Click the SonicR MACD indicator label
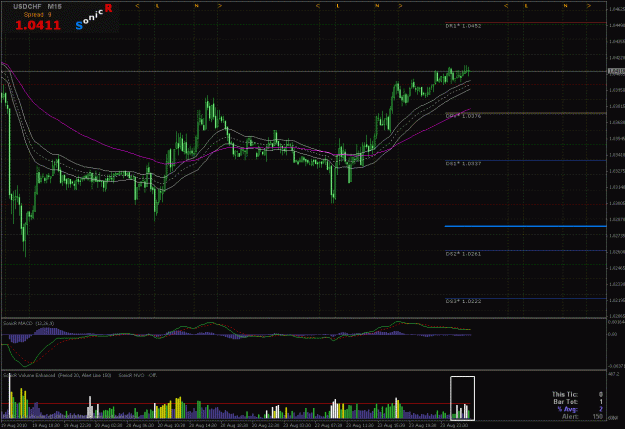Screen dimensions: 625x429 29,323
